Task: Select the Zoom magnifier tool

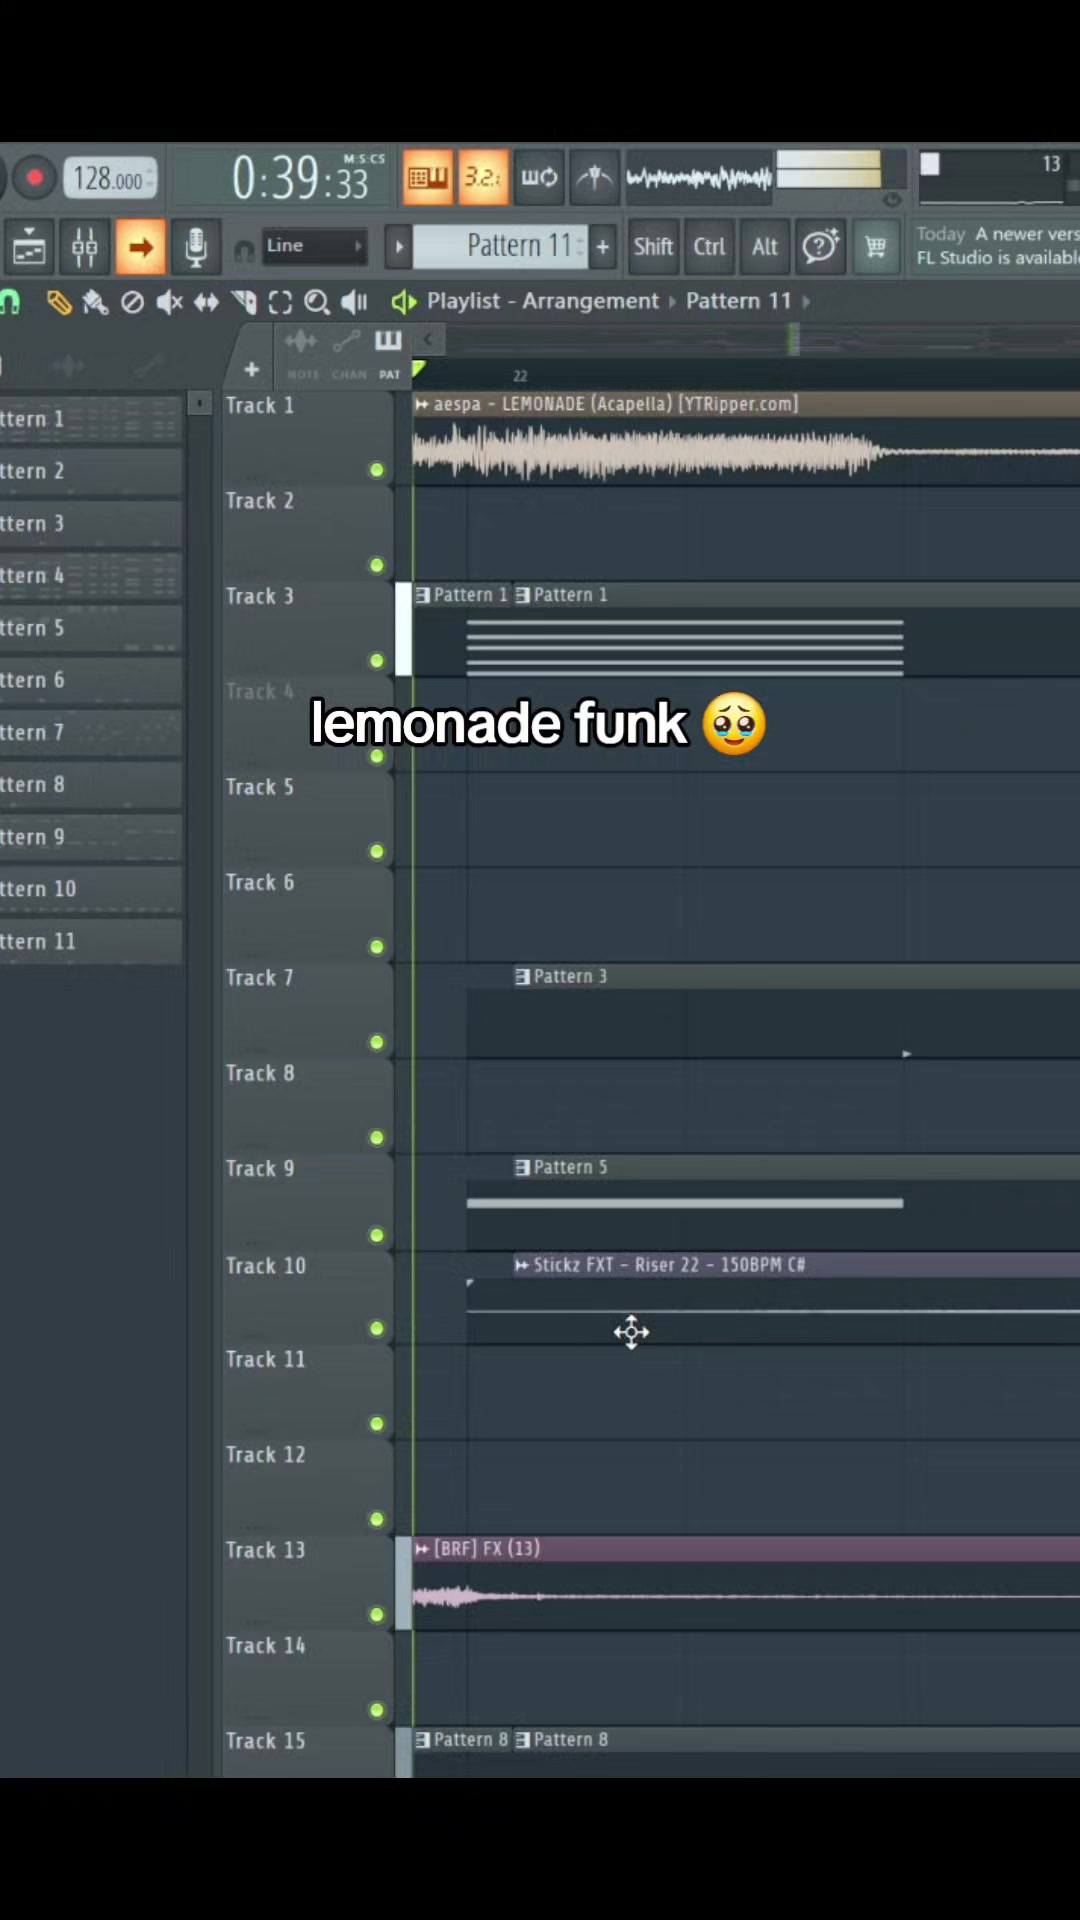Action: click(x=317, y=302)
